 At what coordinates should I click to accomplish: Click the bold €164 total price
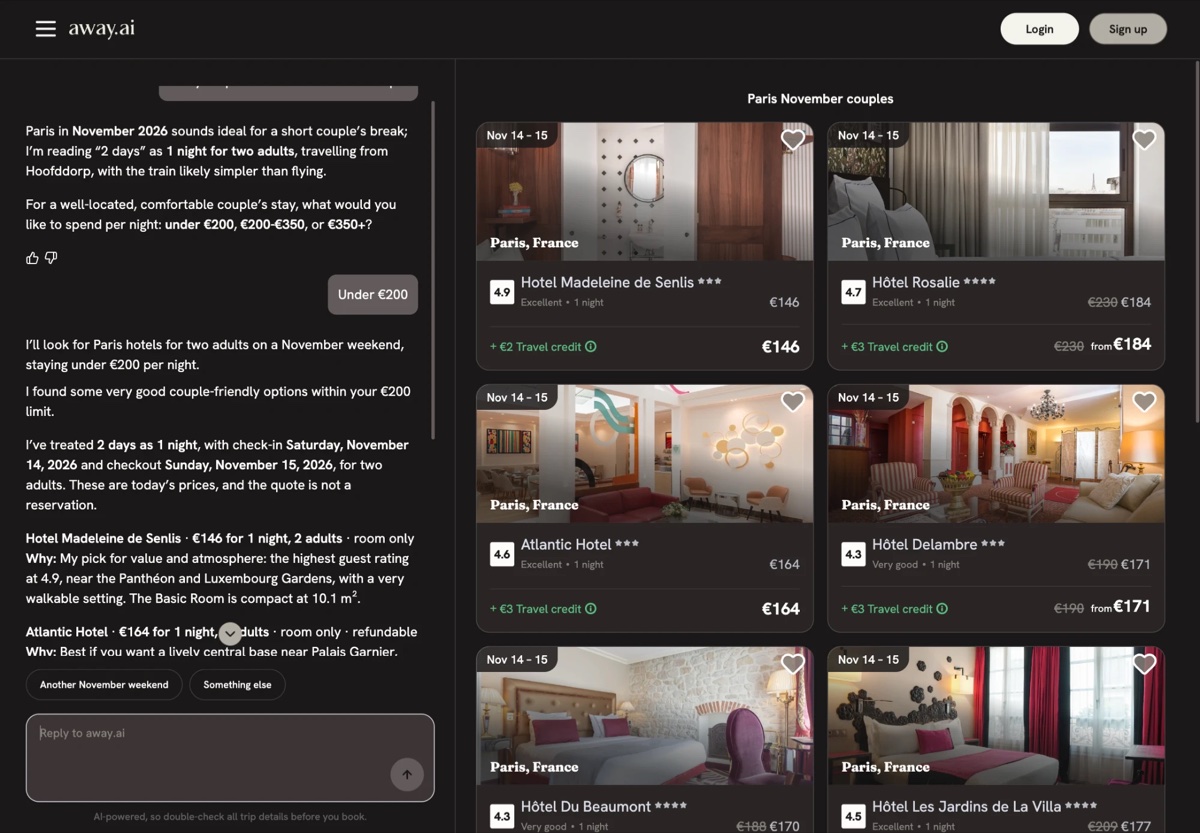click(x=780, y=609)
